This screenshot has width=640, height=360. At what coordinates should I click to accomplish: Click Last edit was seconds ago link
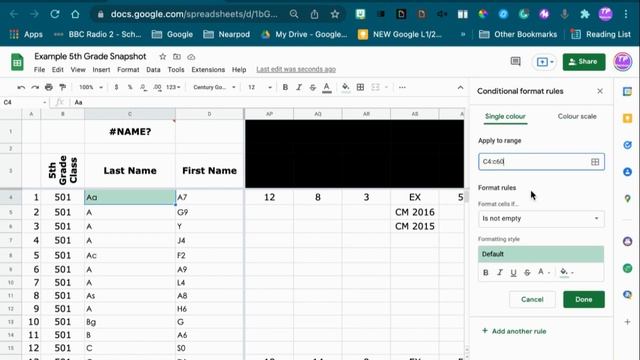tap(296, 70)
